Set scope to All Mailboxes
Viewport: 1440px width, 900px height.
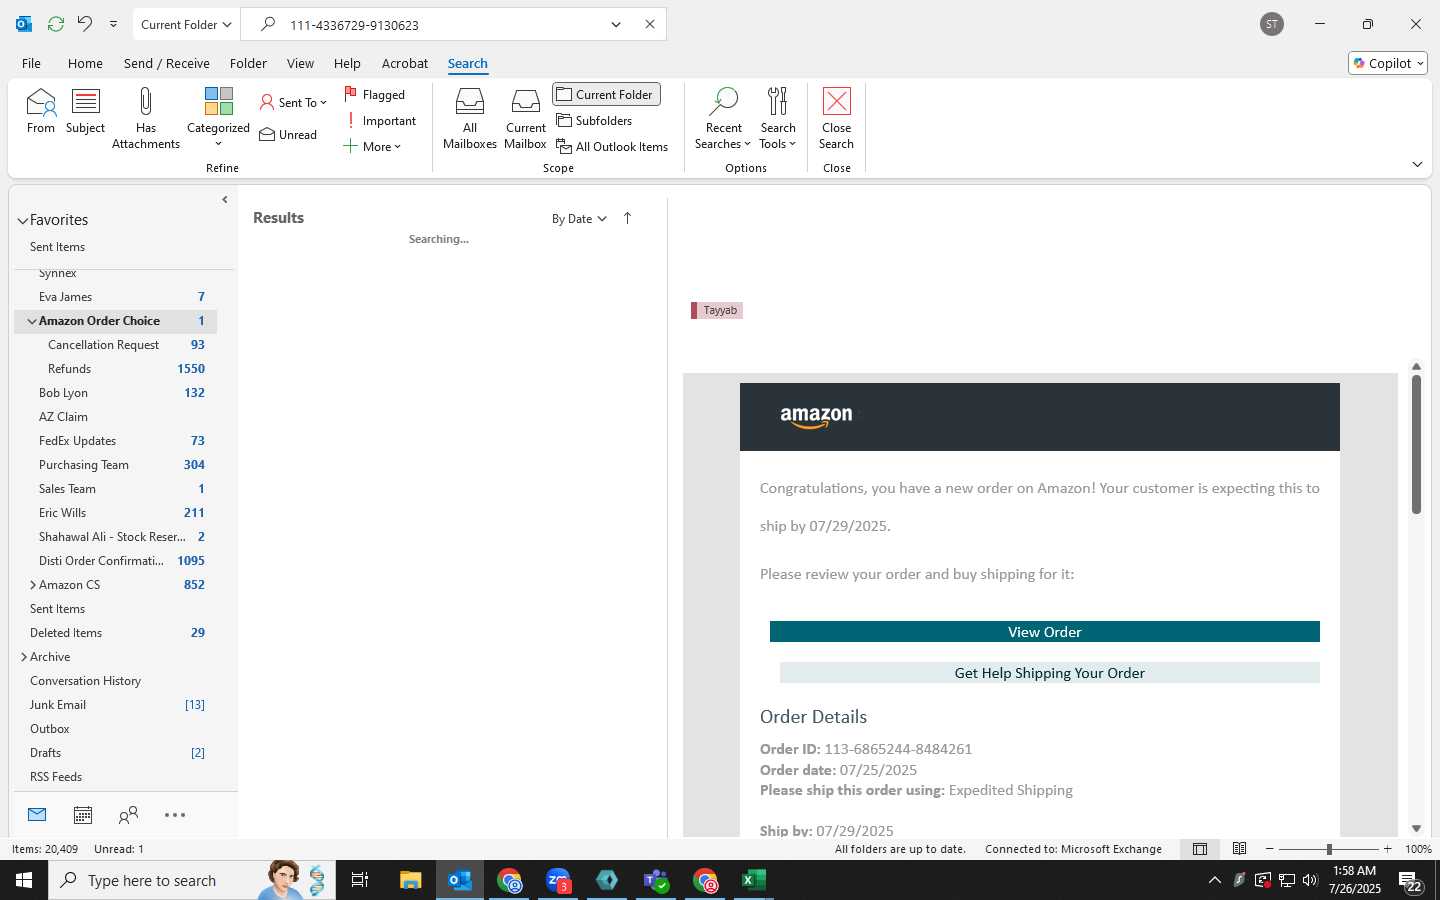click(x=470, y=118)
